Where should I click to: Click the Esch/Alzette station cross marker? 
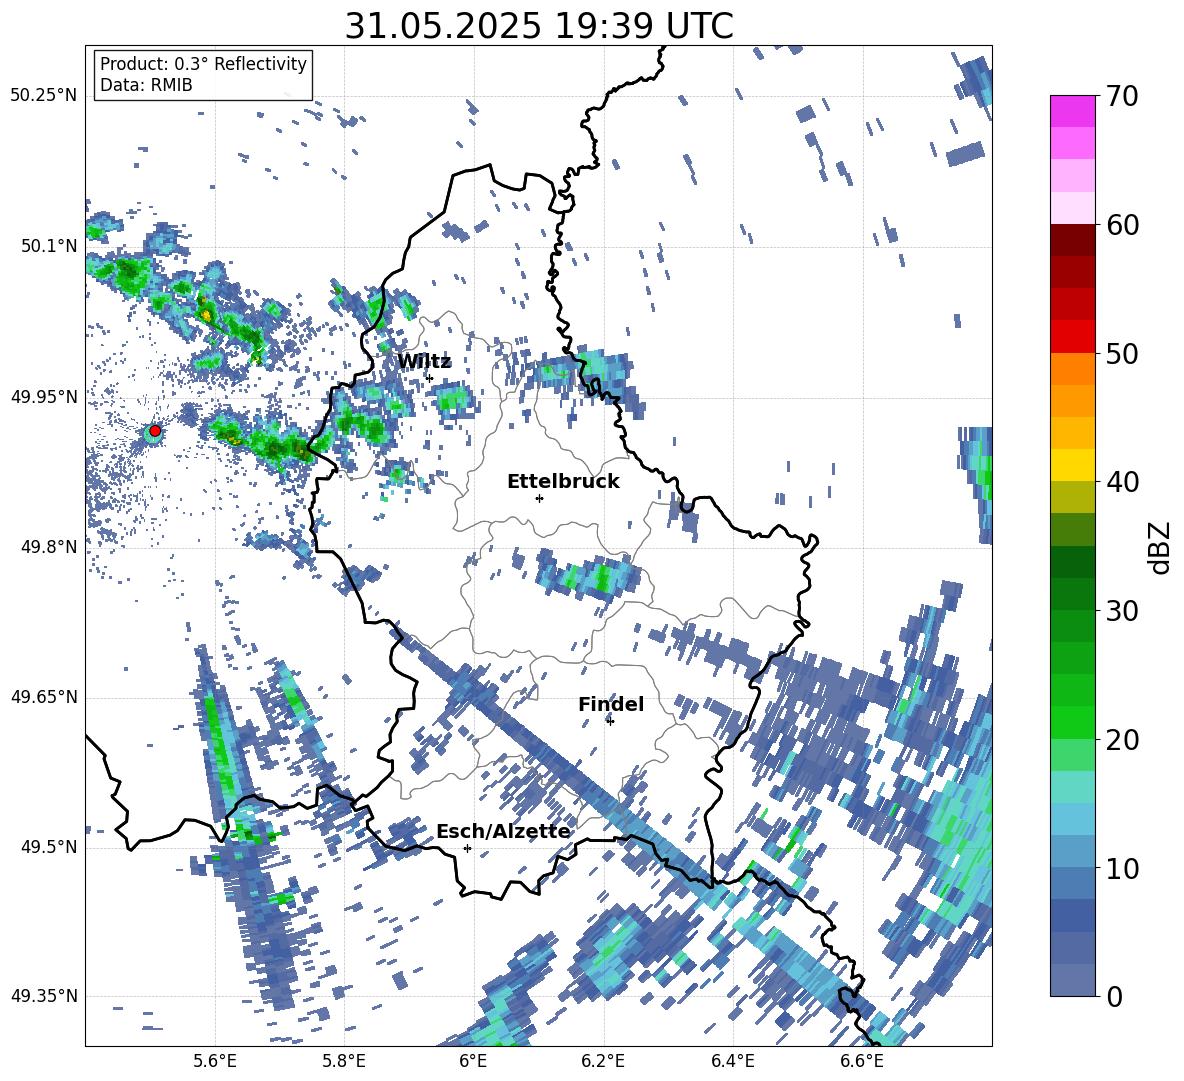tap(467, 848)
